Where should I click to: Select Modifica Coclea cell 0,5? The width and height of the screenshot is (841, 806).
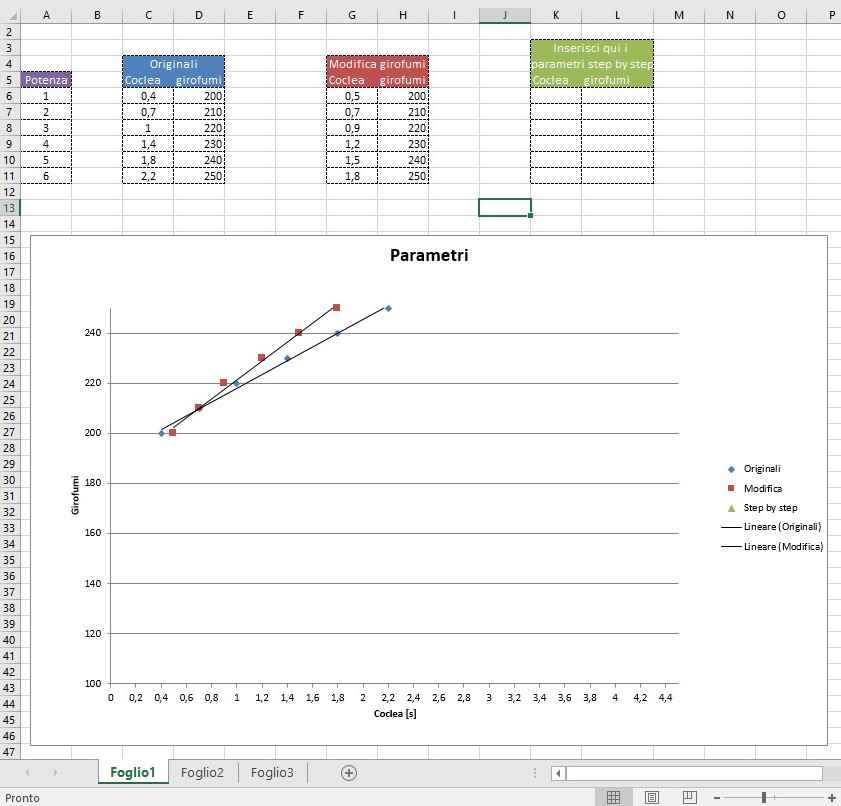(x=352, y=96)
